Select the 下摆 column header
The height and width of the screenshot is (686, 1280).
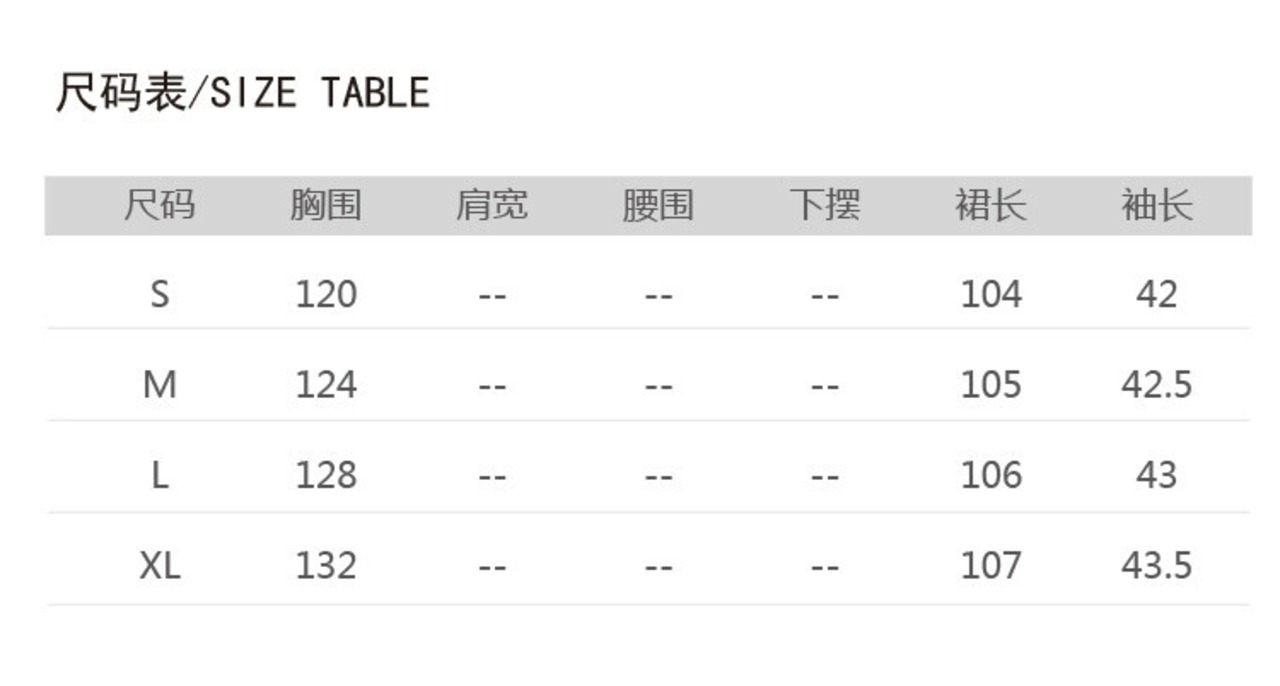[824, 206]
